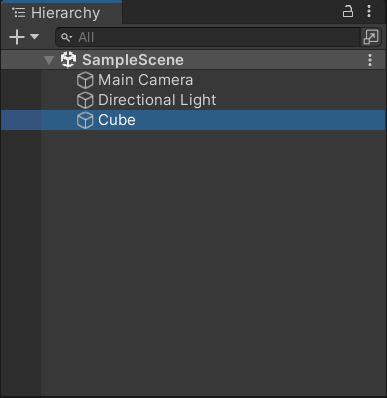The width and height of the screenshot is (387, 398).
Task: Collapse the SampleScene foldout triangle
Action: (49, 60)
